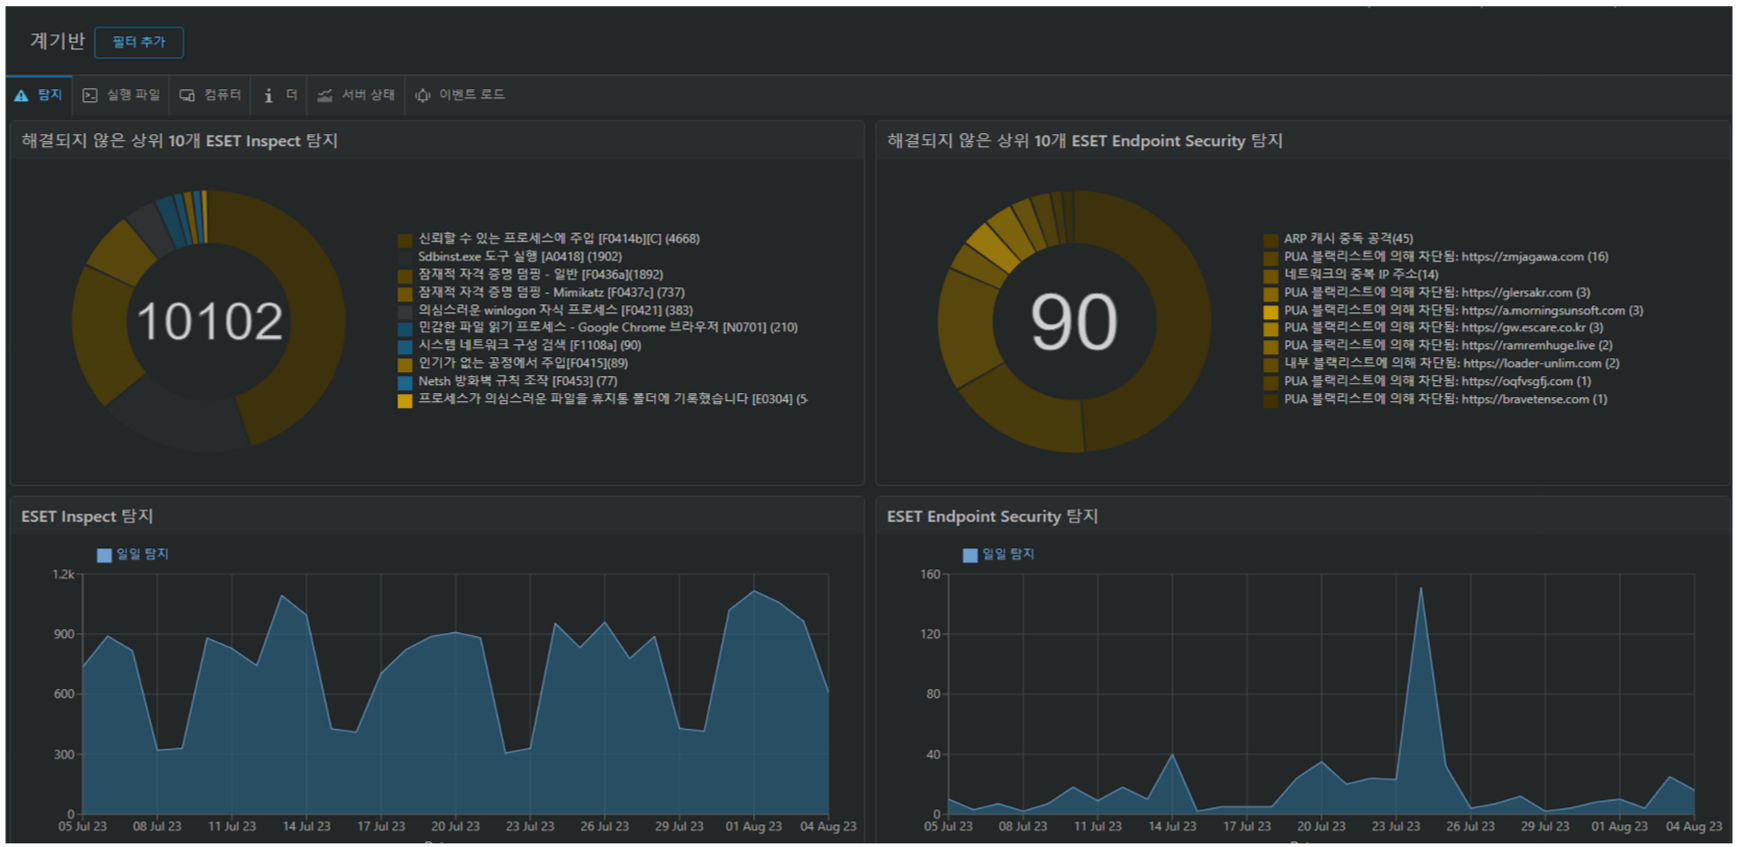Click the ESET Inspect 탐지 area chart title
This screenshot has width=1737, height=847.
pos(87,516)
